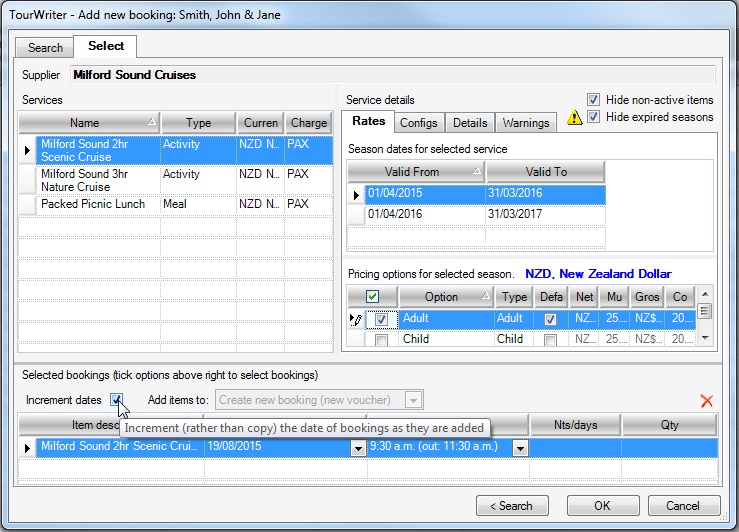739x532 pixels.
Task: Click the yellow warning triangle icon
Action: 574,117
